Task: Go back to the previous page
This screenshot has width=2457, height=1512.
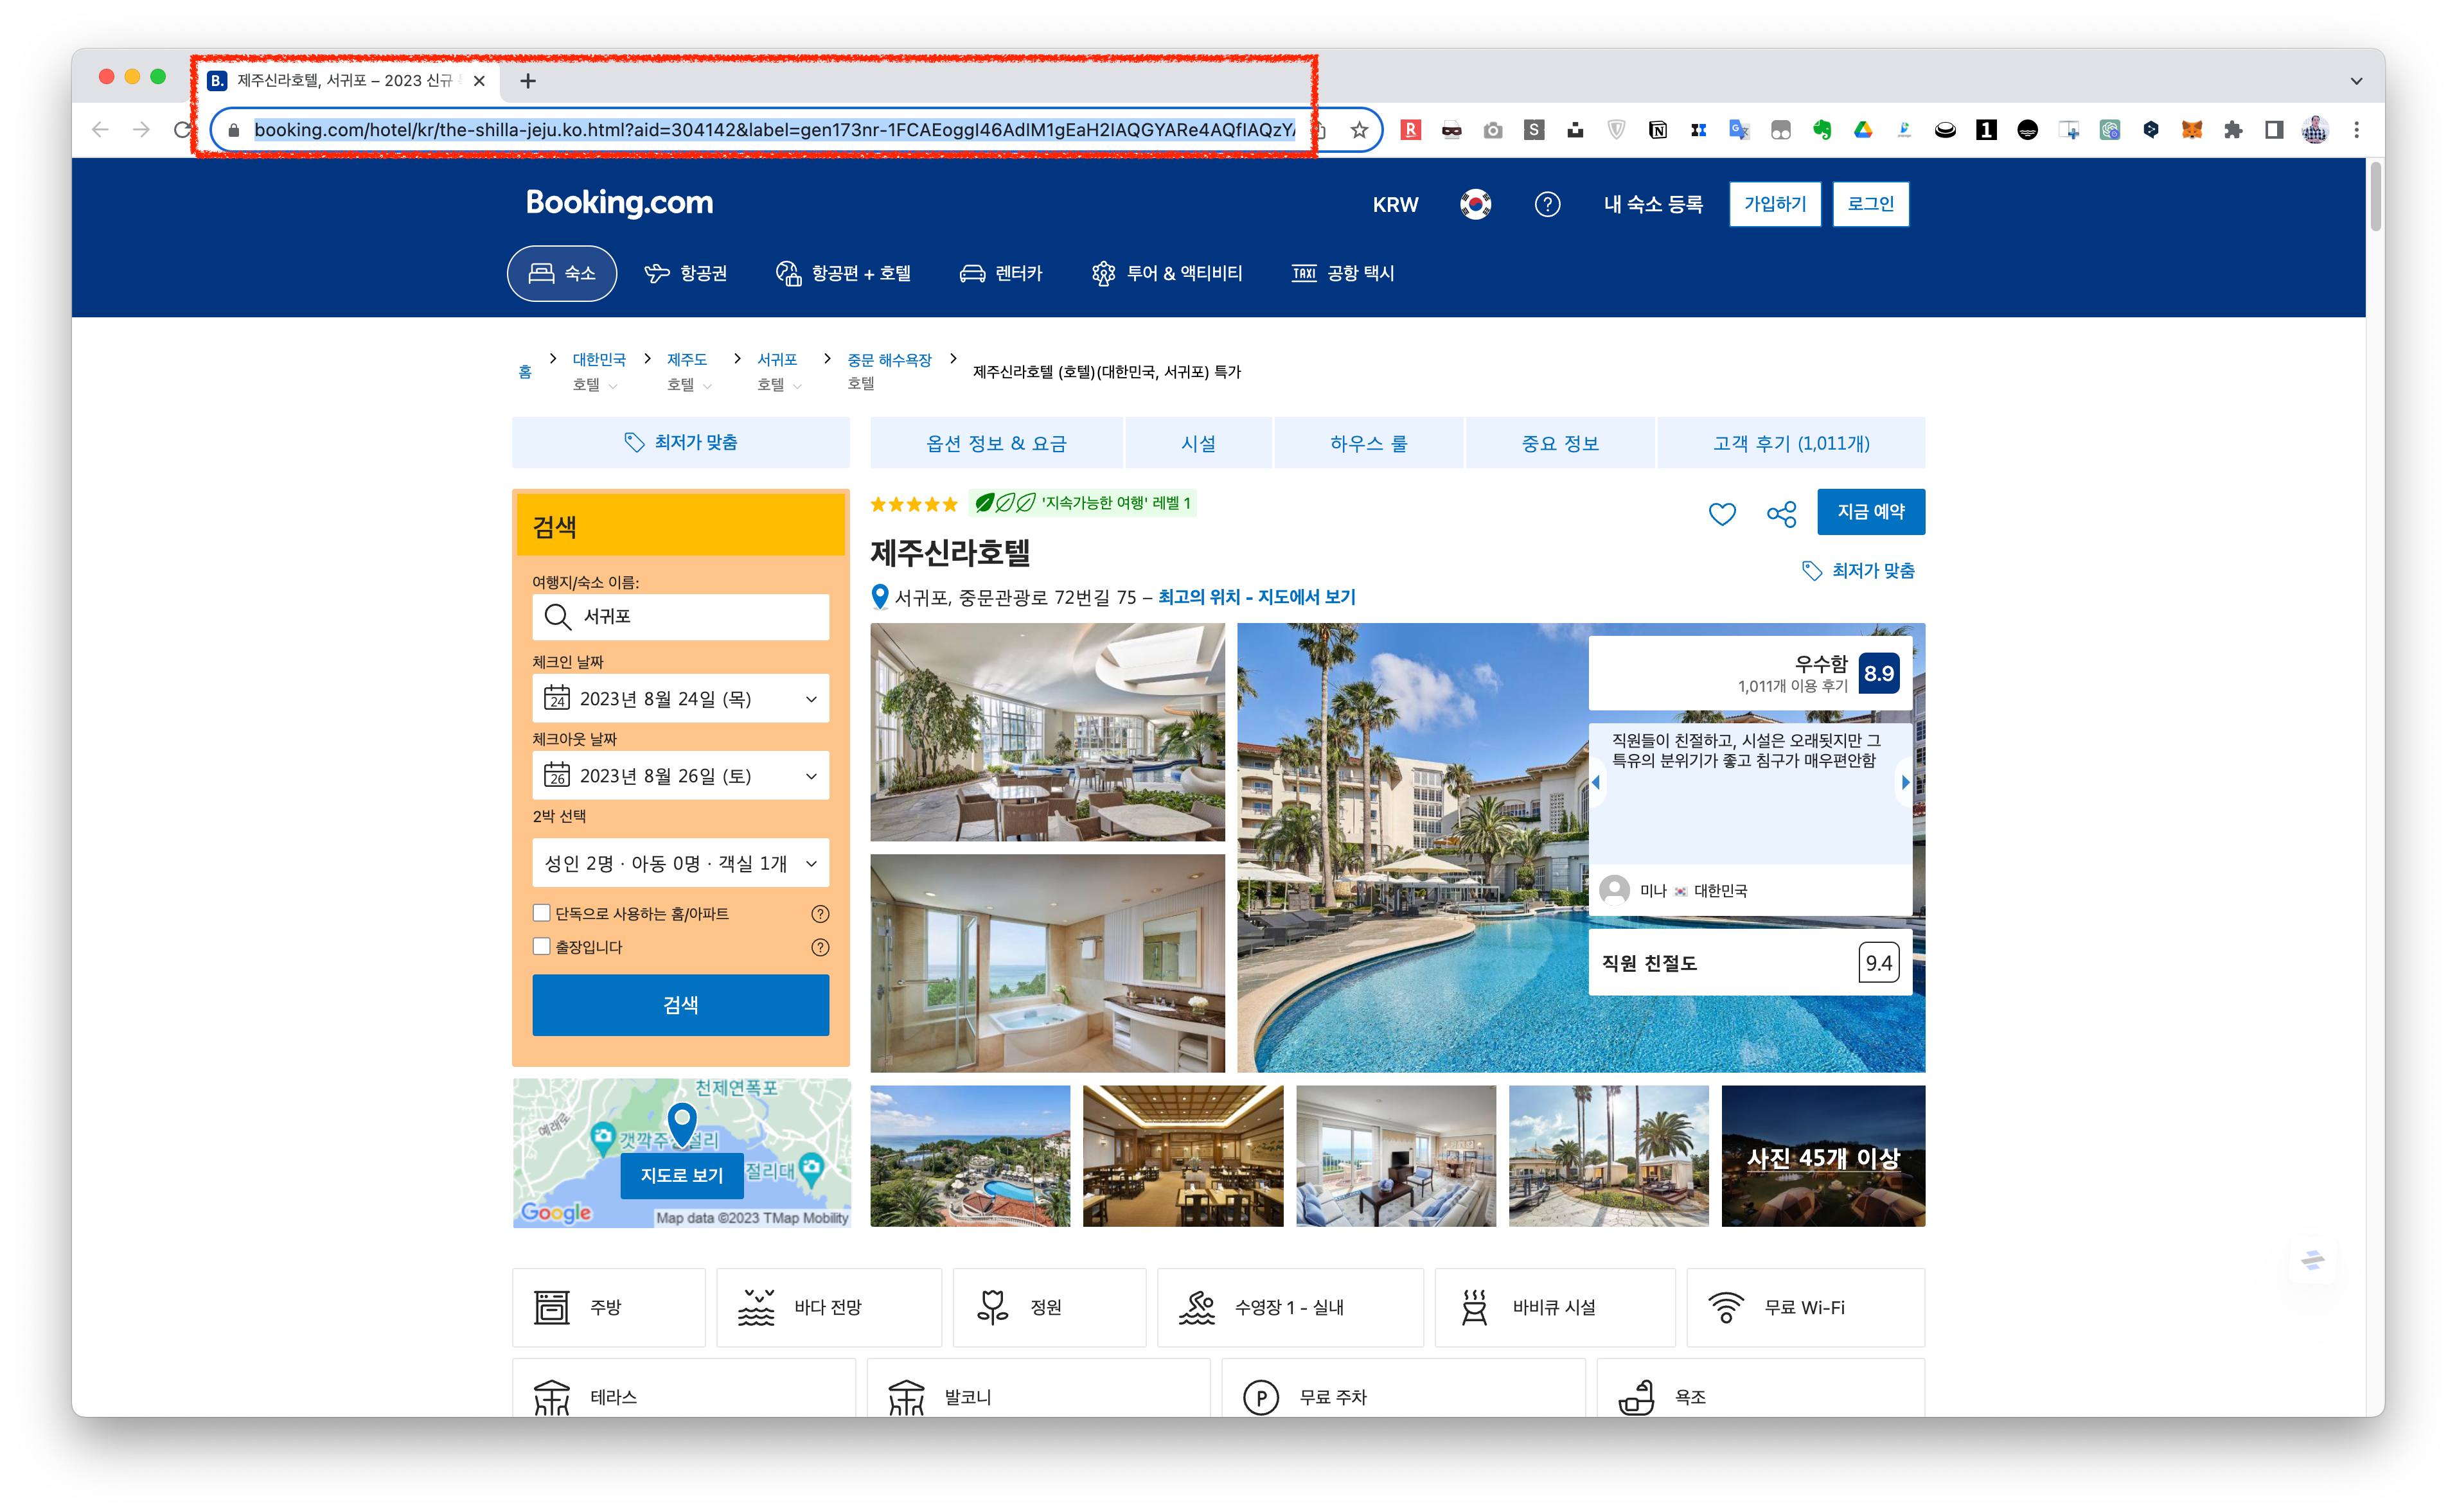Action: click(100, 130)
